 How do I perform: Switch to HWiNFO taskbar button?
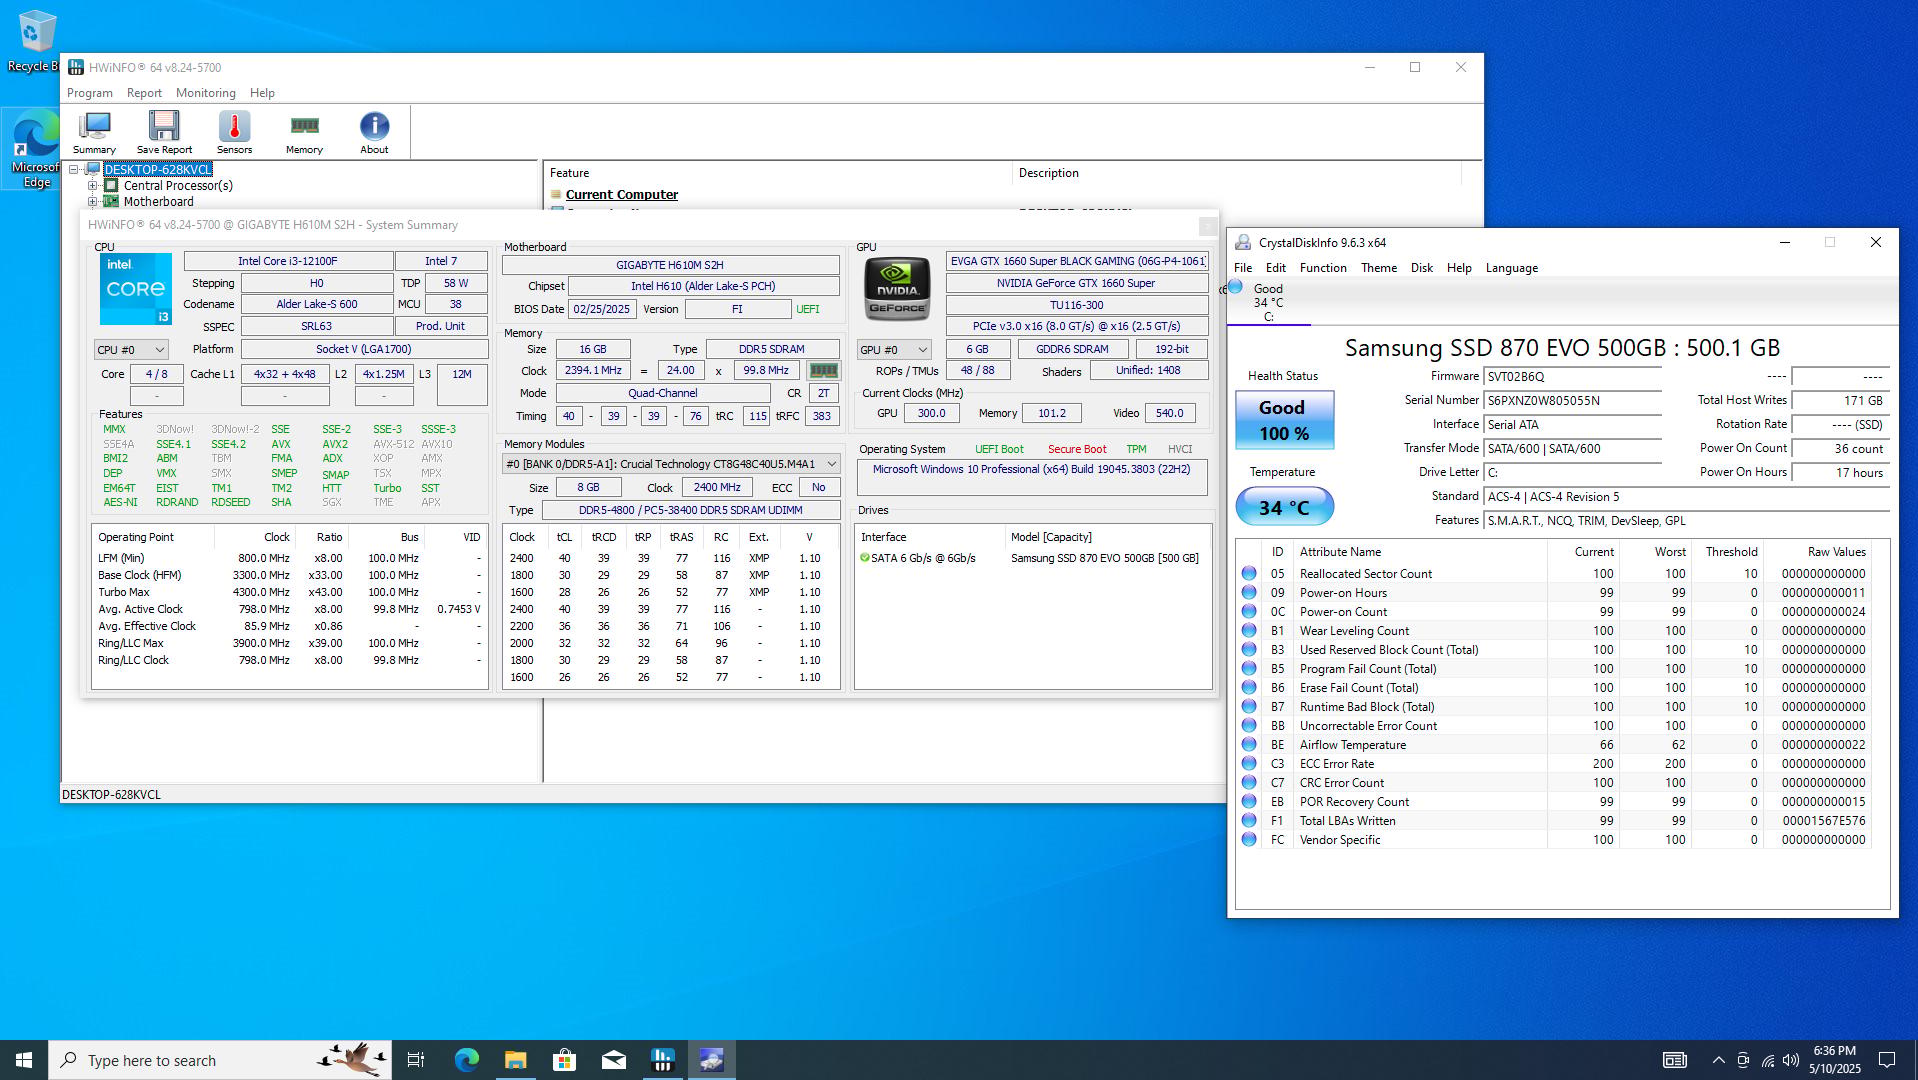pos(662,1060)
